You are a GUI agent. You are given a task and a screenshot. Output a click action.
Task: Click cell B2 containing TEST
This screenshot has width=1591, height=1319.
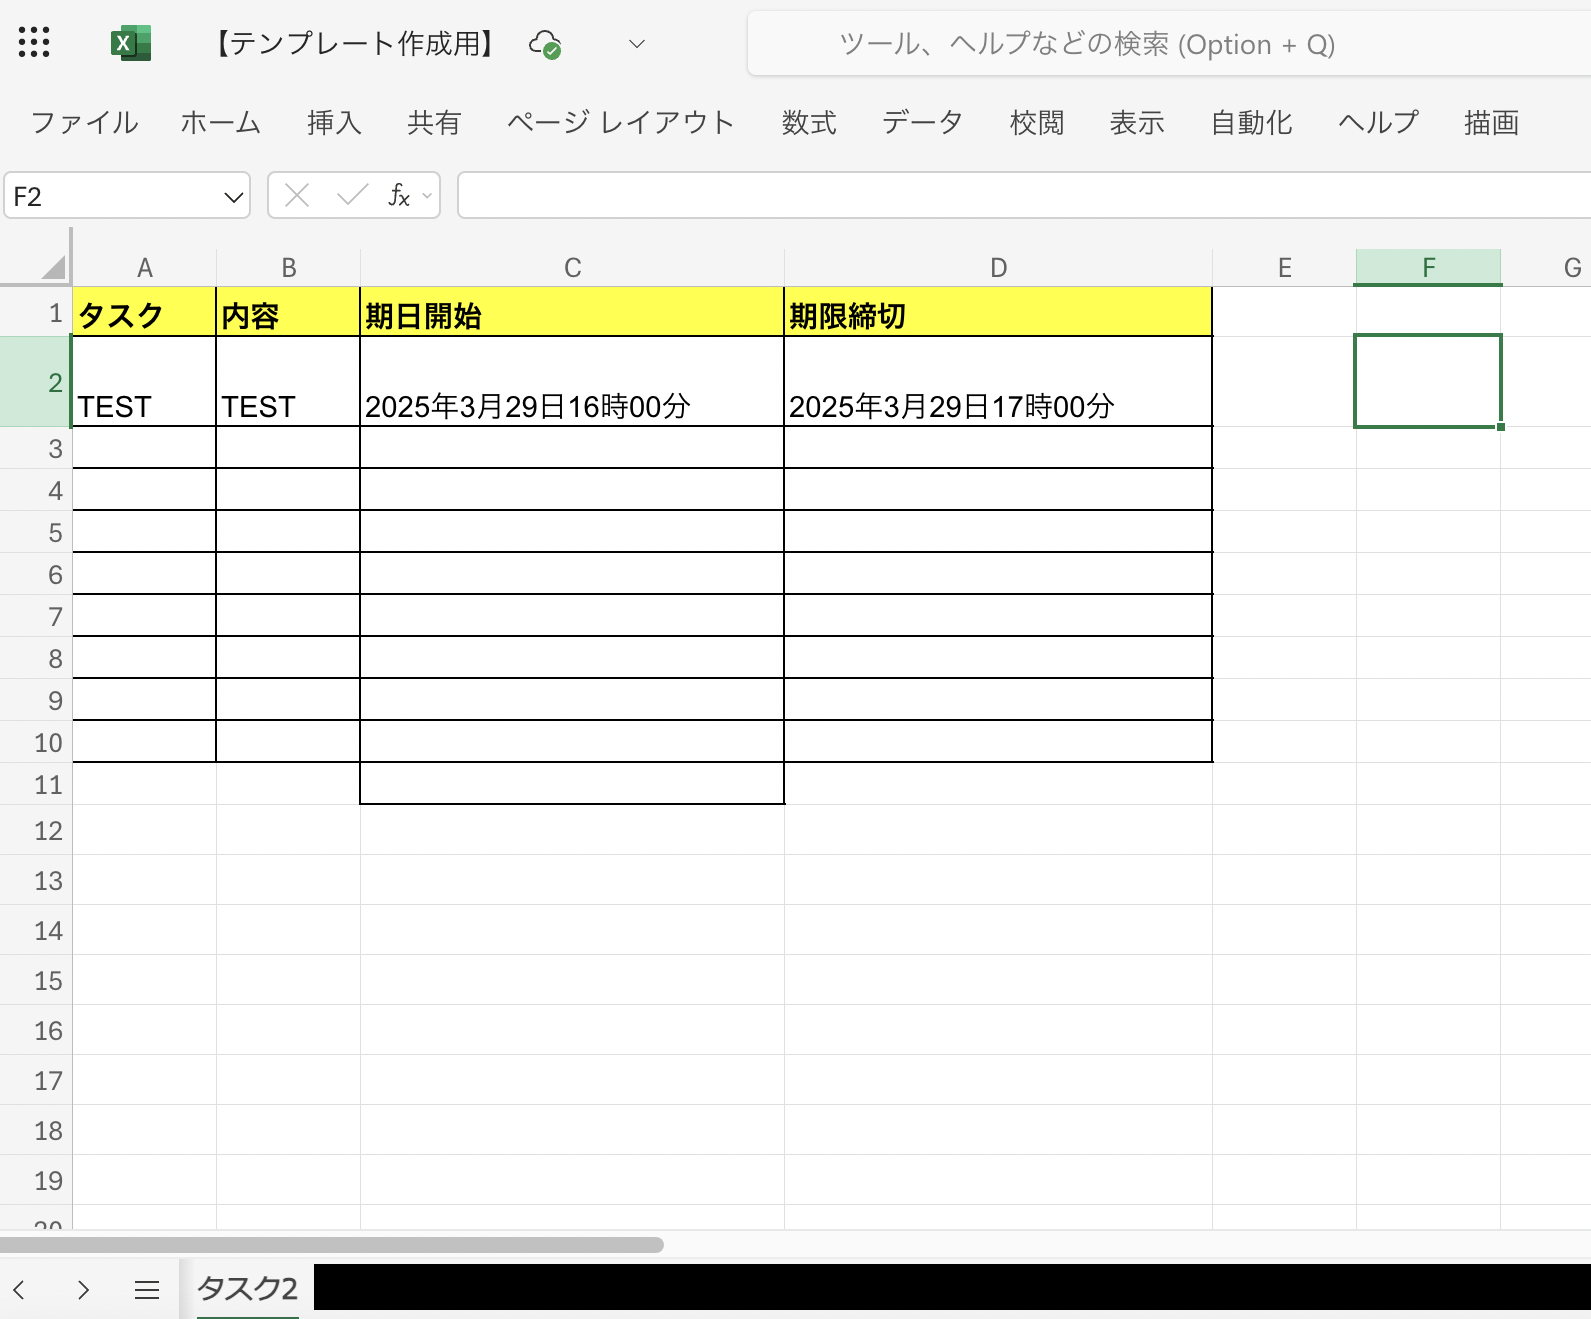point(289,382)
